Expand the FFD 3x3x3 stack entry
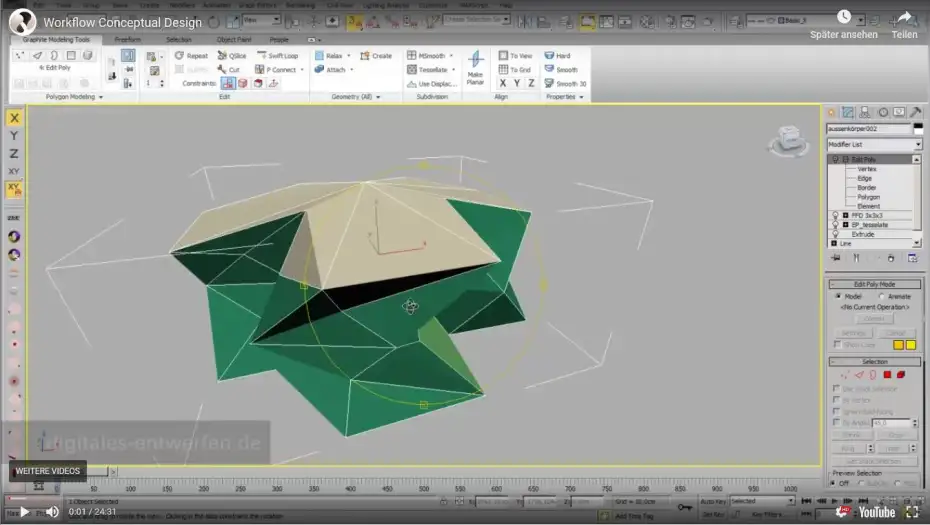Viewport: 930px width, 525px height. tap(845, 215)
